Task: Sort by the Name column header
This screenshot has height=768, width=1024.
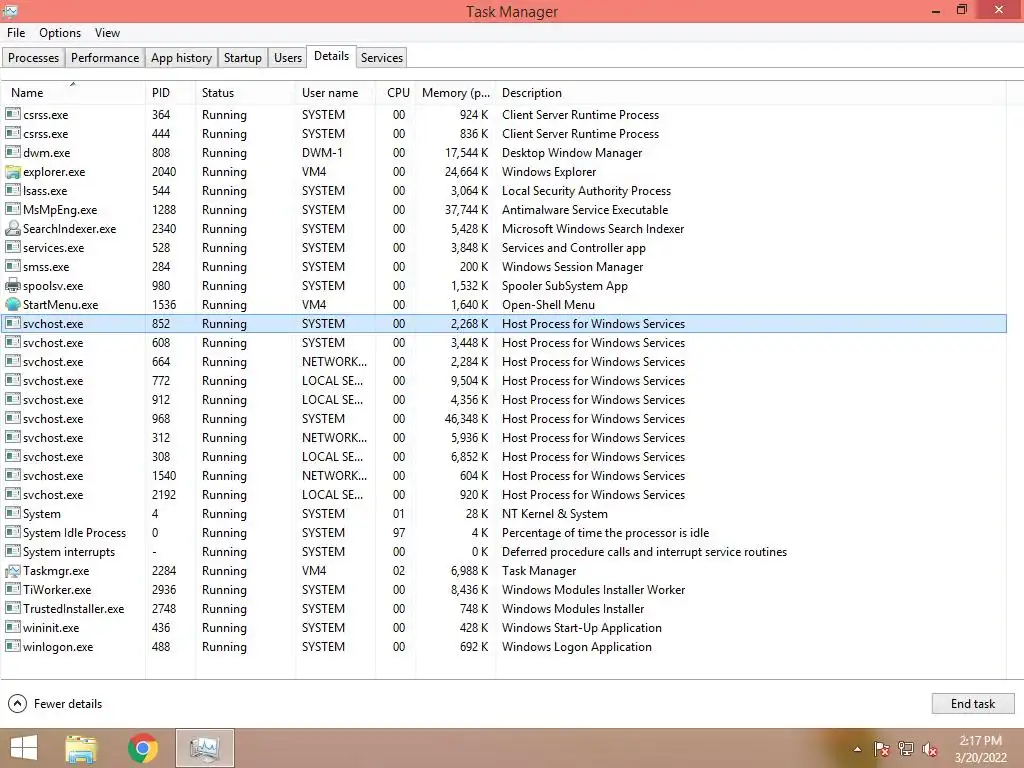Action: (x=73, y=93)
